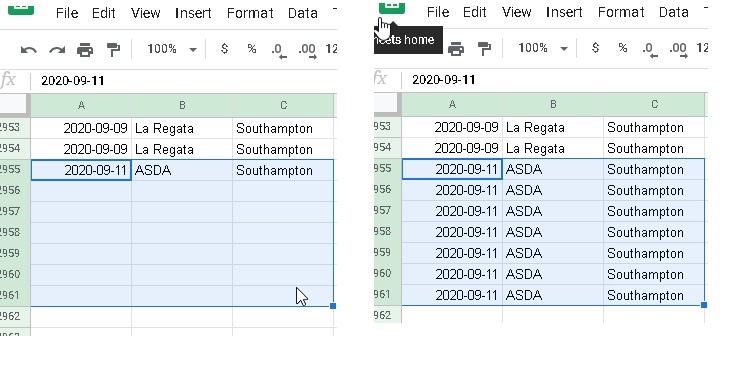Click fill handle of selection in right window
The image size is (741, 373).
pyautogui.click(x=704, y=305)
